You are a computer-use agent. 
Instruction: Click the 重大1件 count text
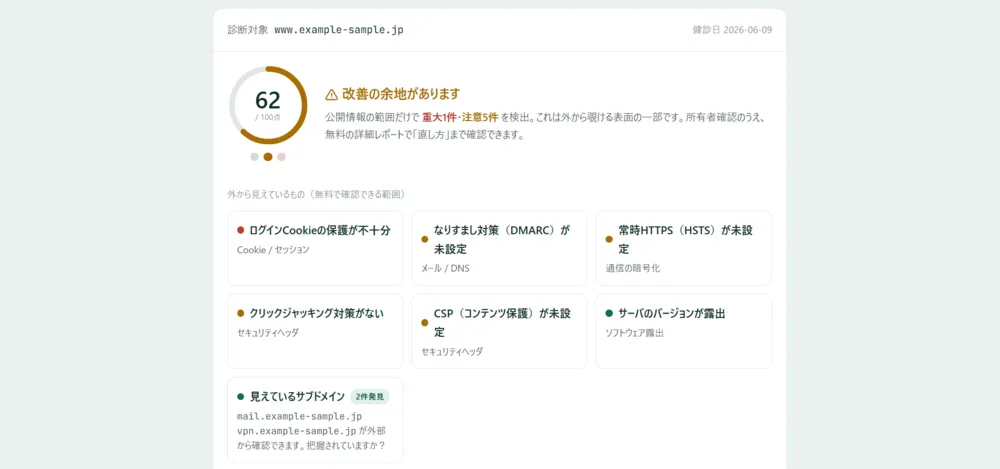click(441, 117)
